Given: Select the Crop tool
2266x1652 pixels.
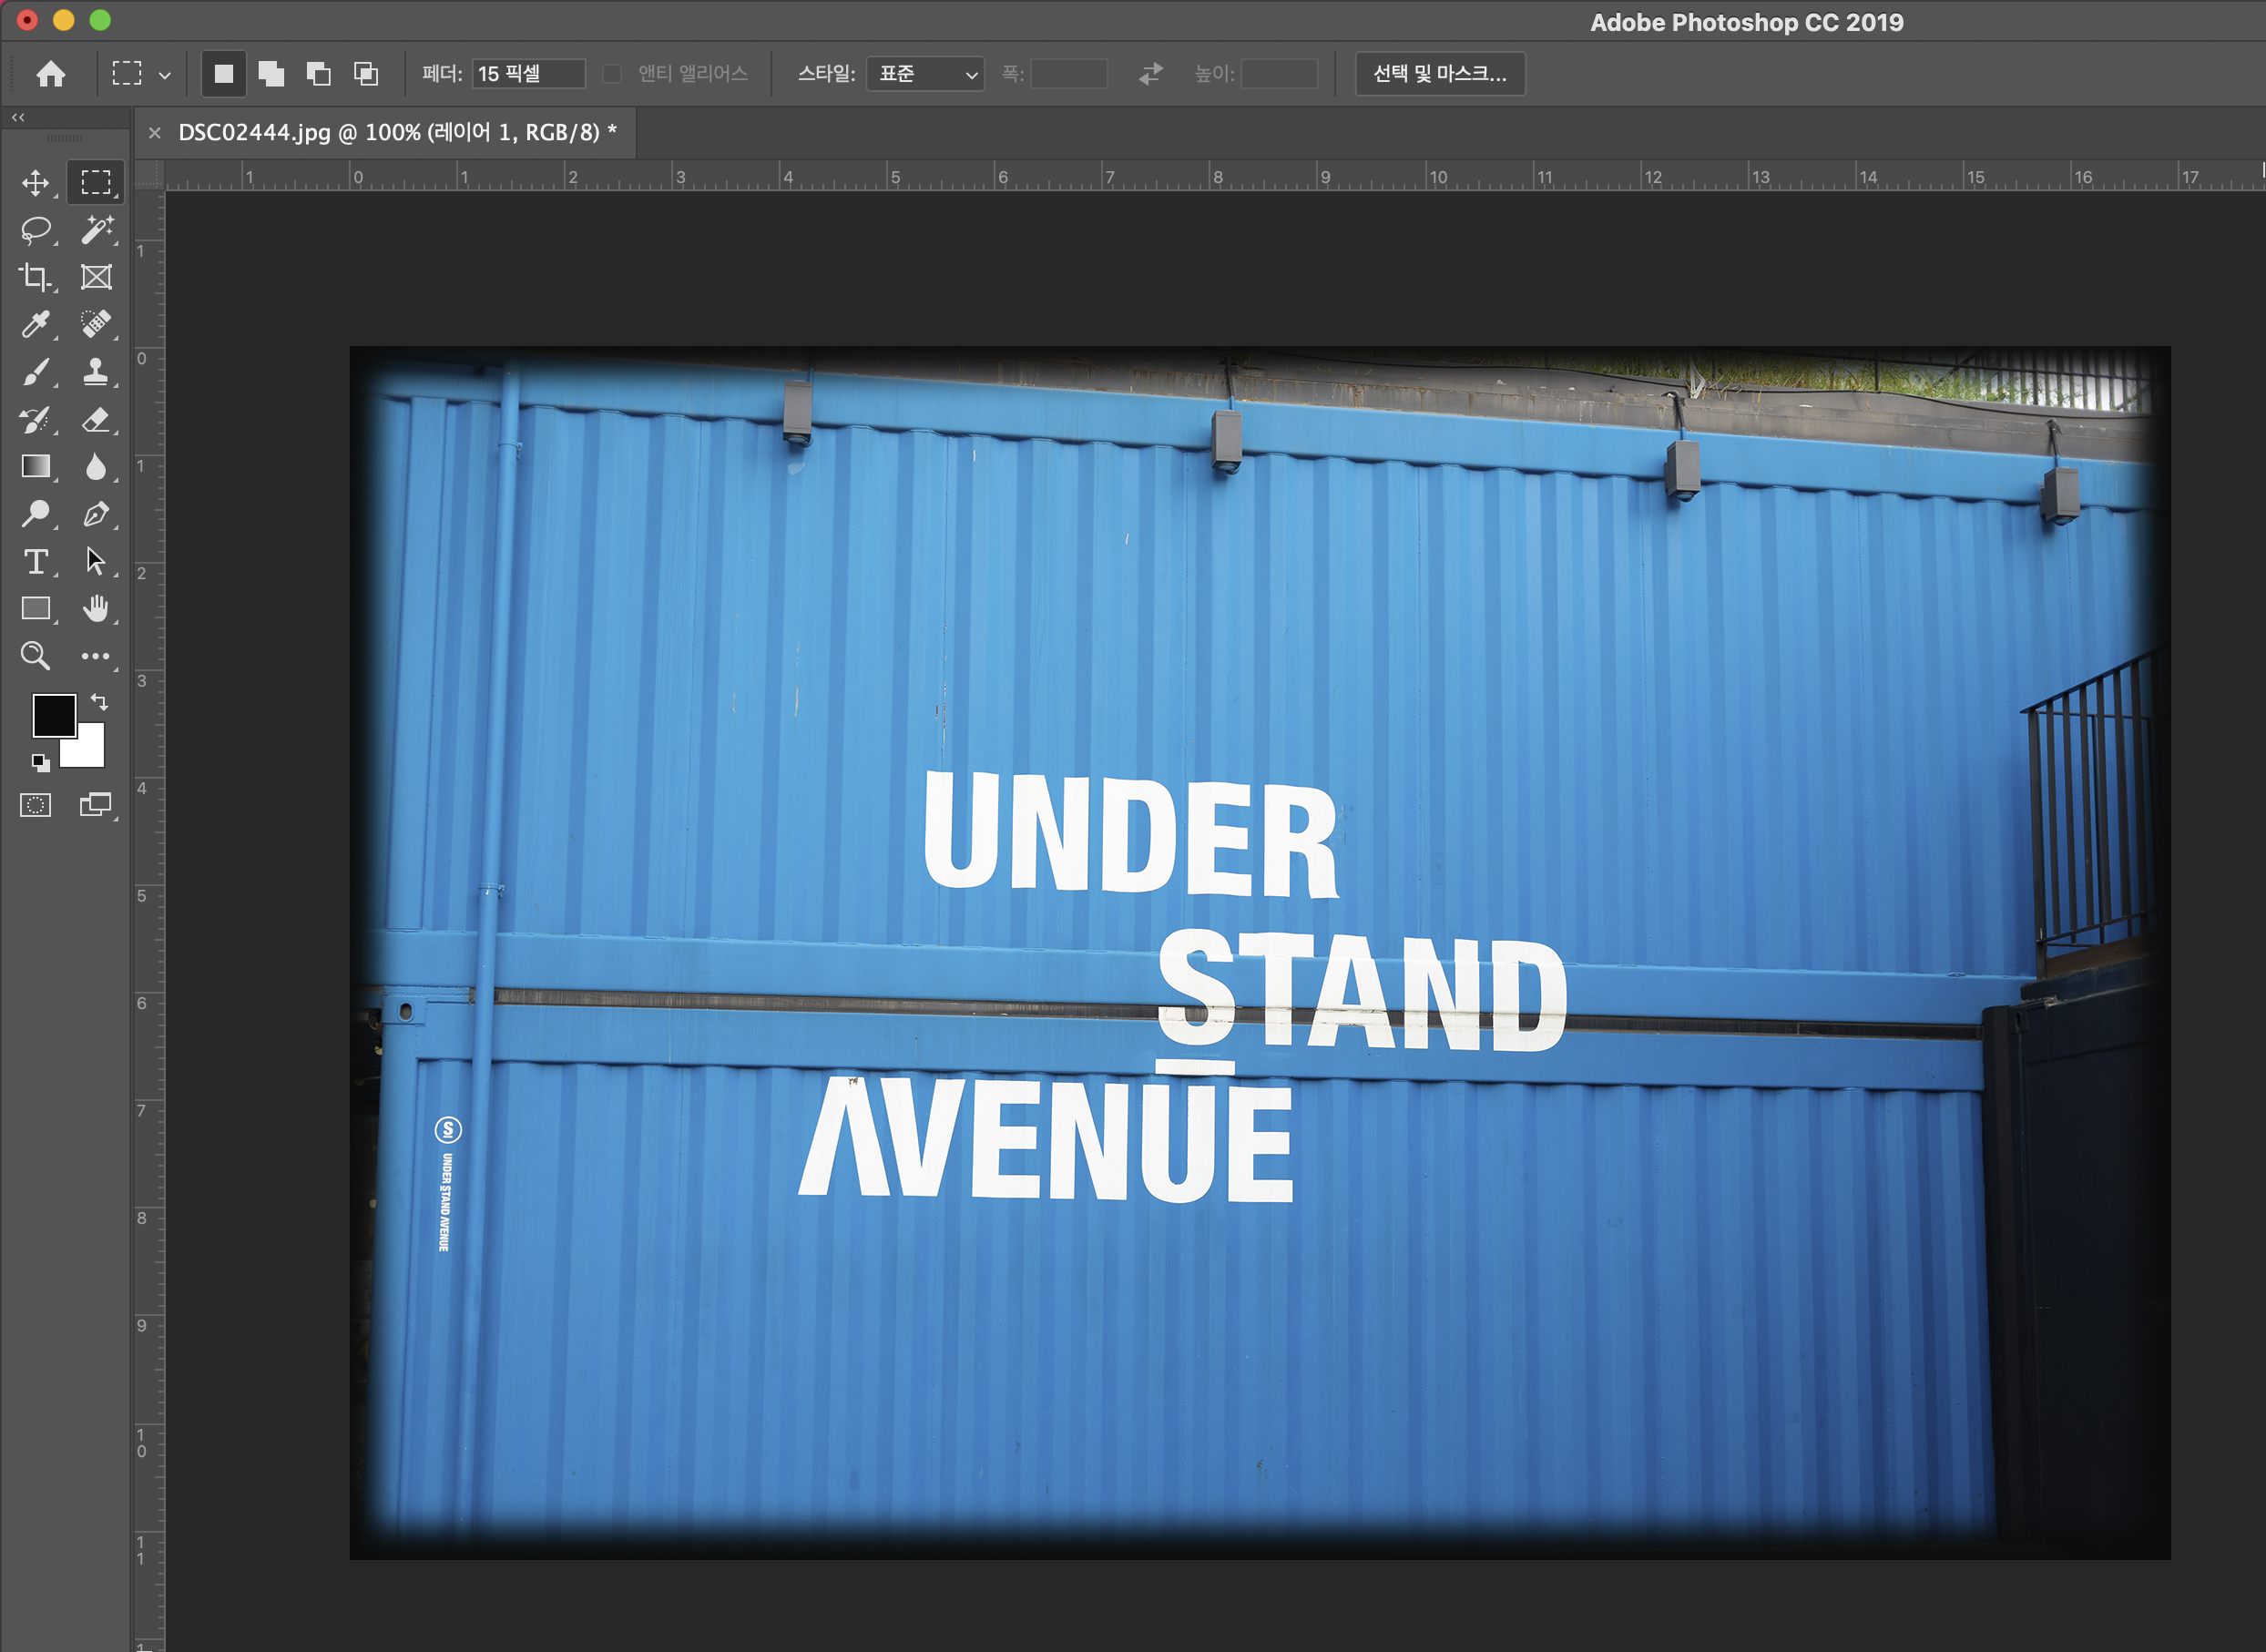Looking at the screenshot, I should (x=36, y=277).
